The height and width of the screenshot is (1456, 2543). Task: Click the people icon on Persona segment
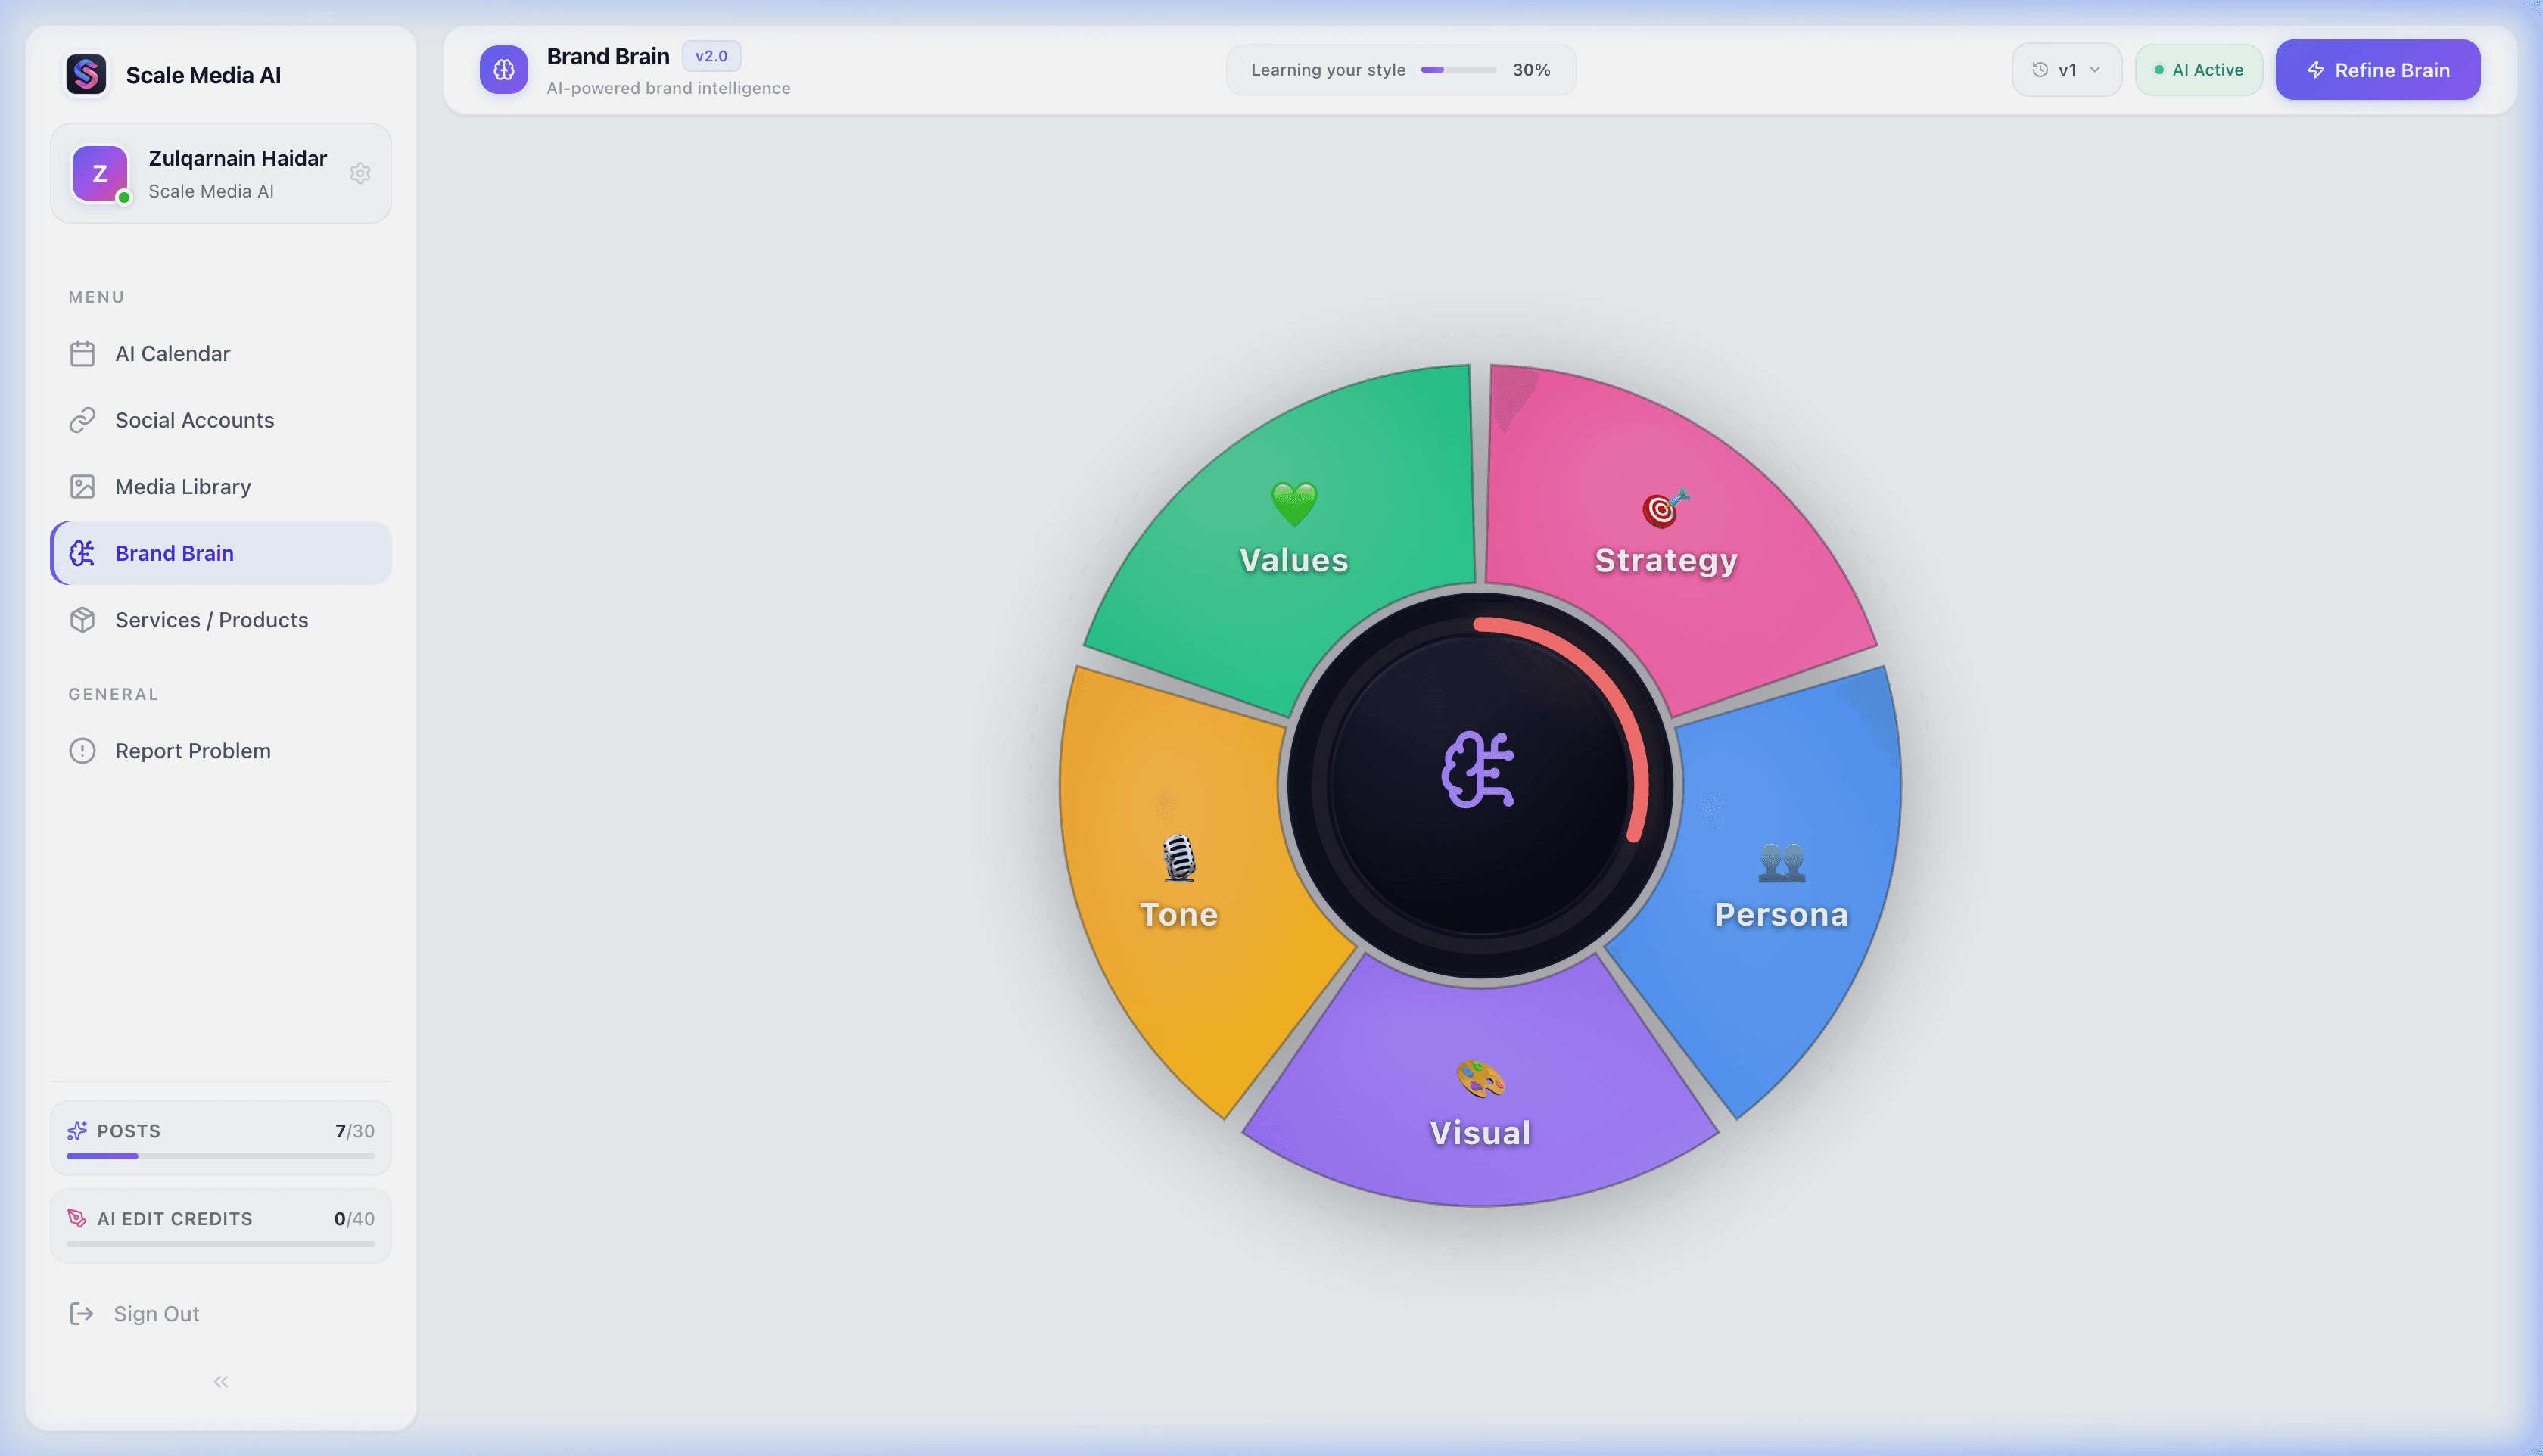1781,861
